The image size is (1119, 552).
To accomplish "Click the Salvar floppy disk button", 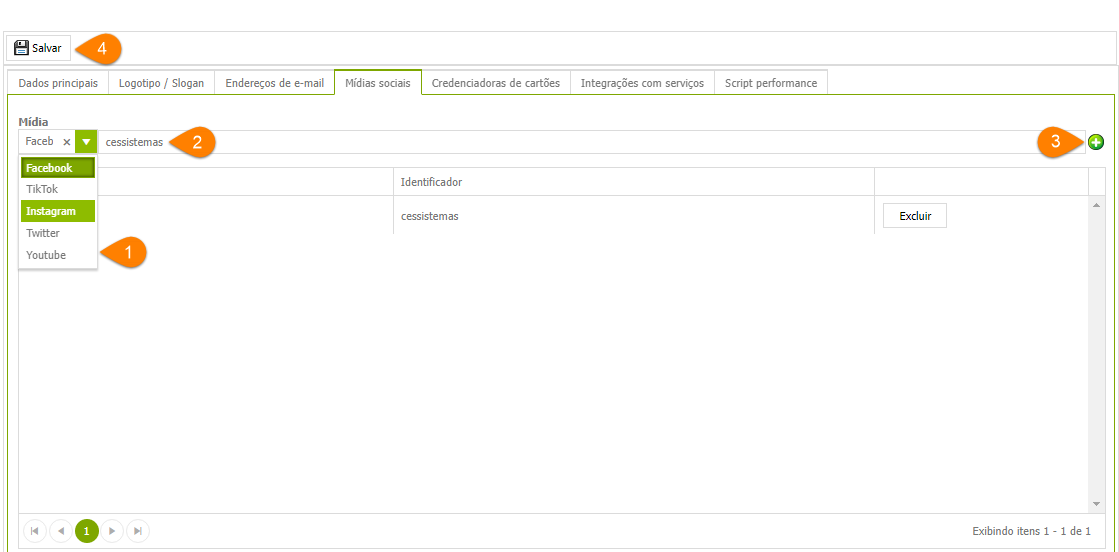I will tap(38, 48).
